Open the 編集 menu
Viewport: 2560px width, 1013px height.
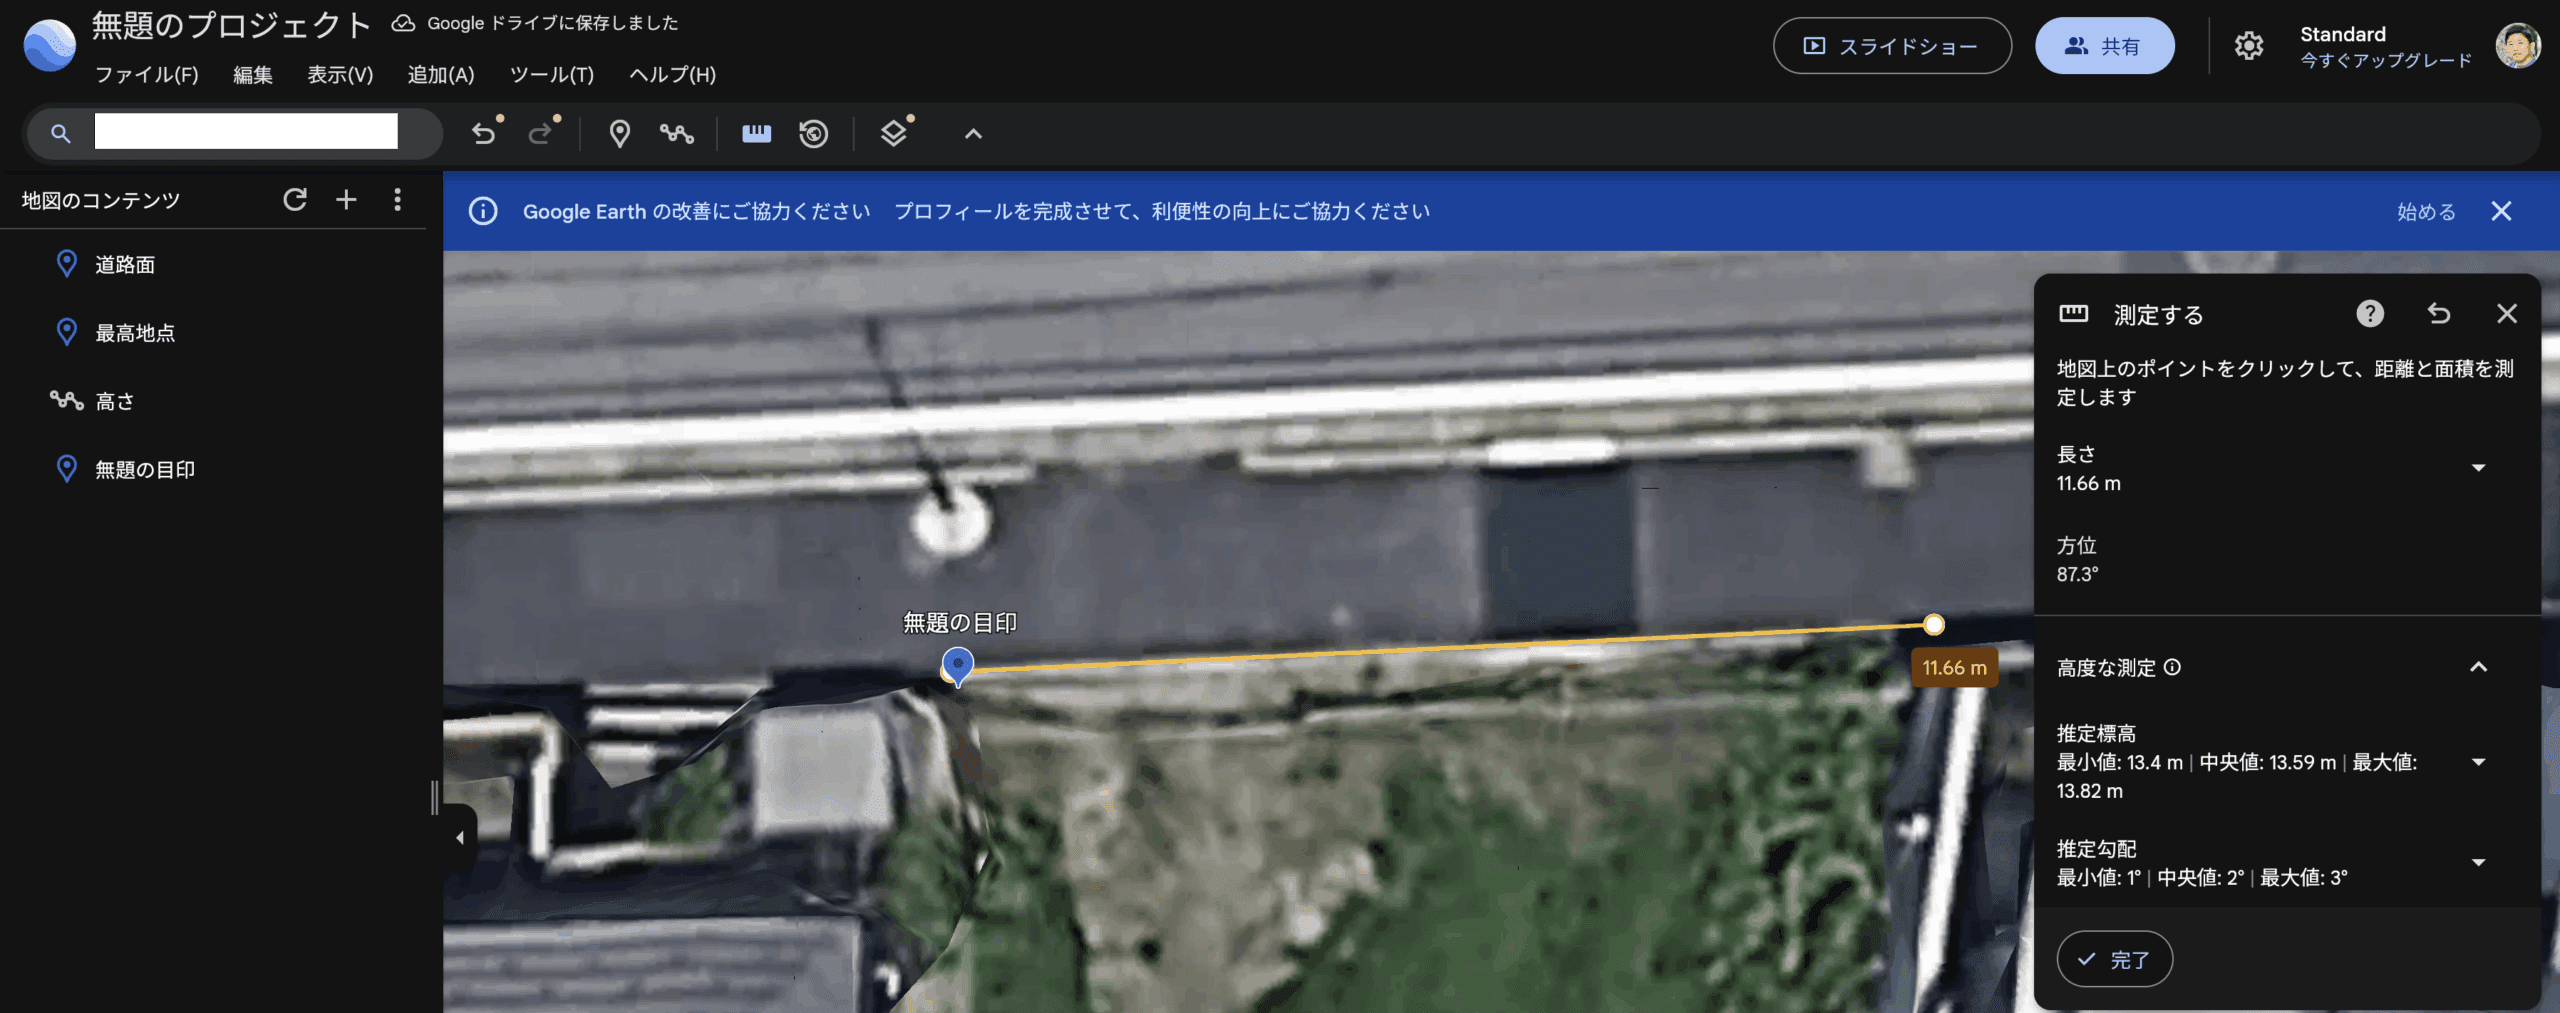(x=253, y=75)
